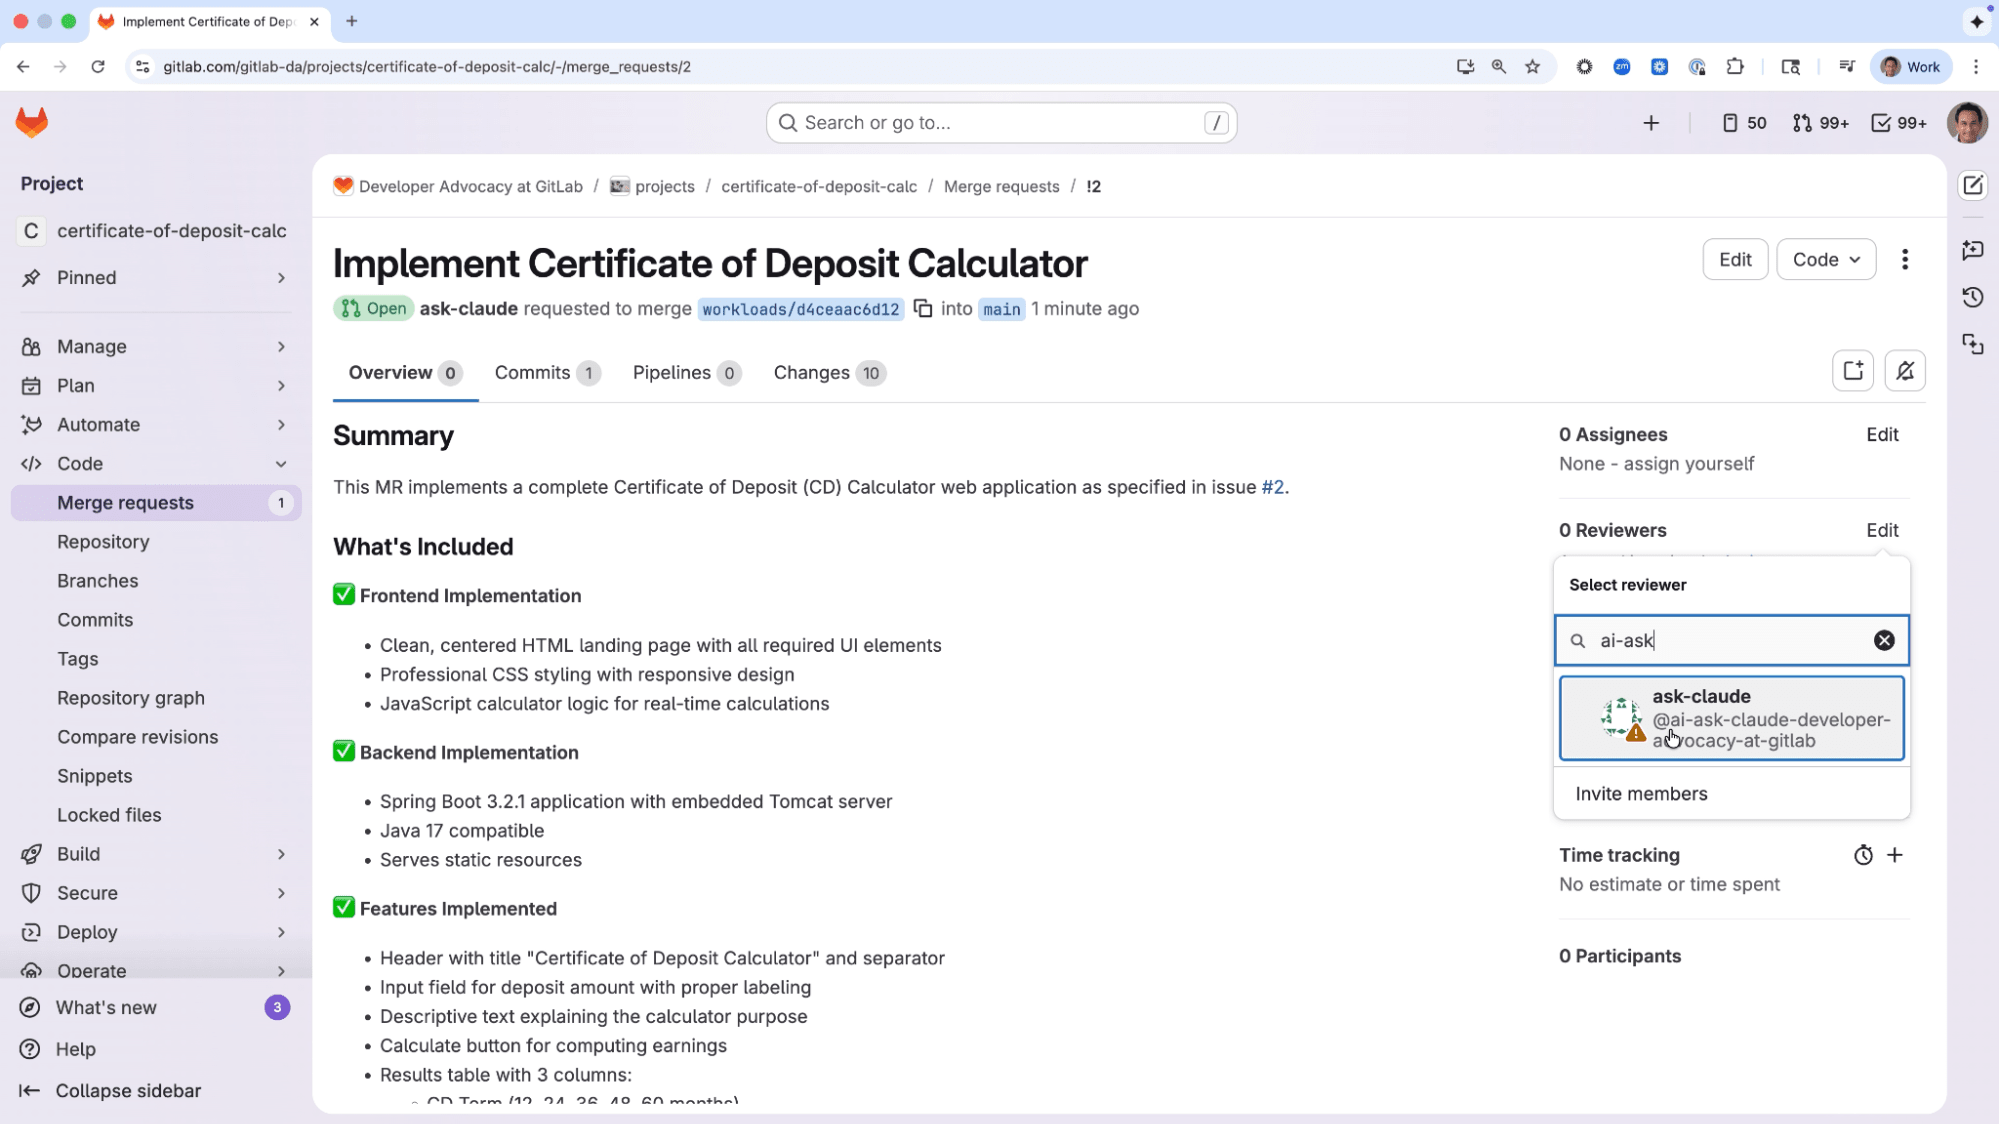Click the Search or go to field

[x=1000, y=122]
